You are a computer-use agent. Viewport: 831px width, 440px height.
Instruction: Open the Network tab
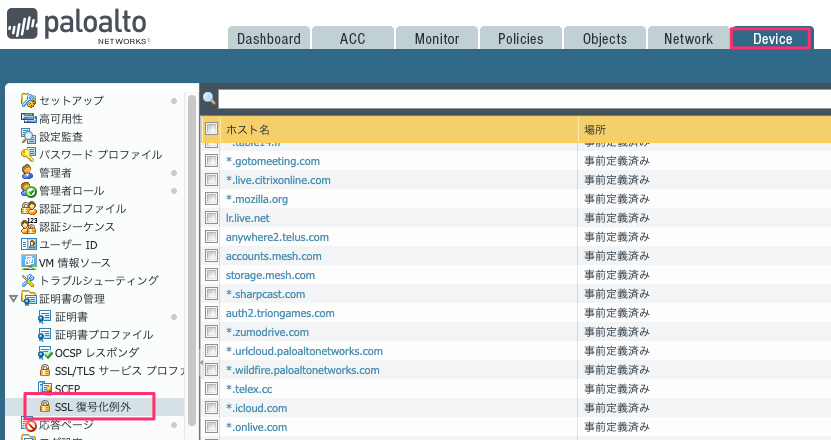click(688, 38)
